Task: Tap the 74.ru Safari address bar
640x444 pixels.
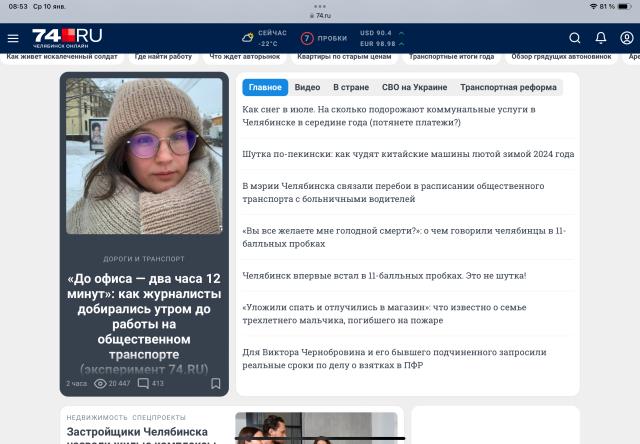Action: (320, 16)
